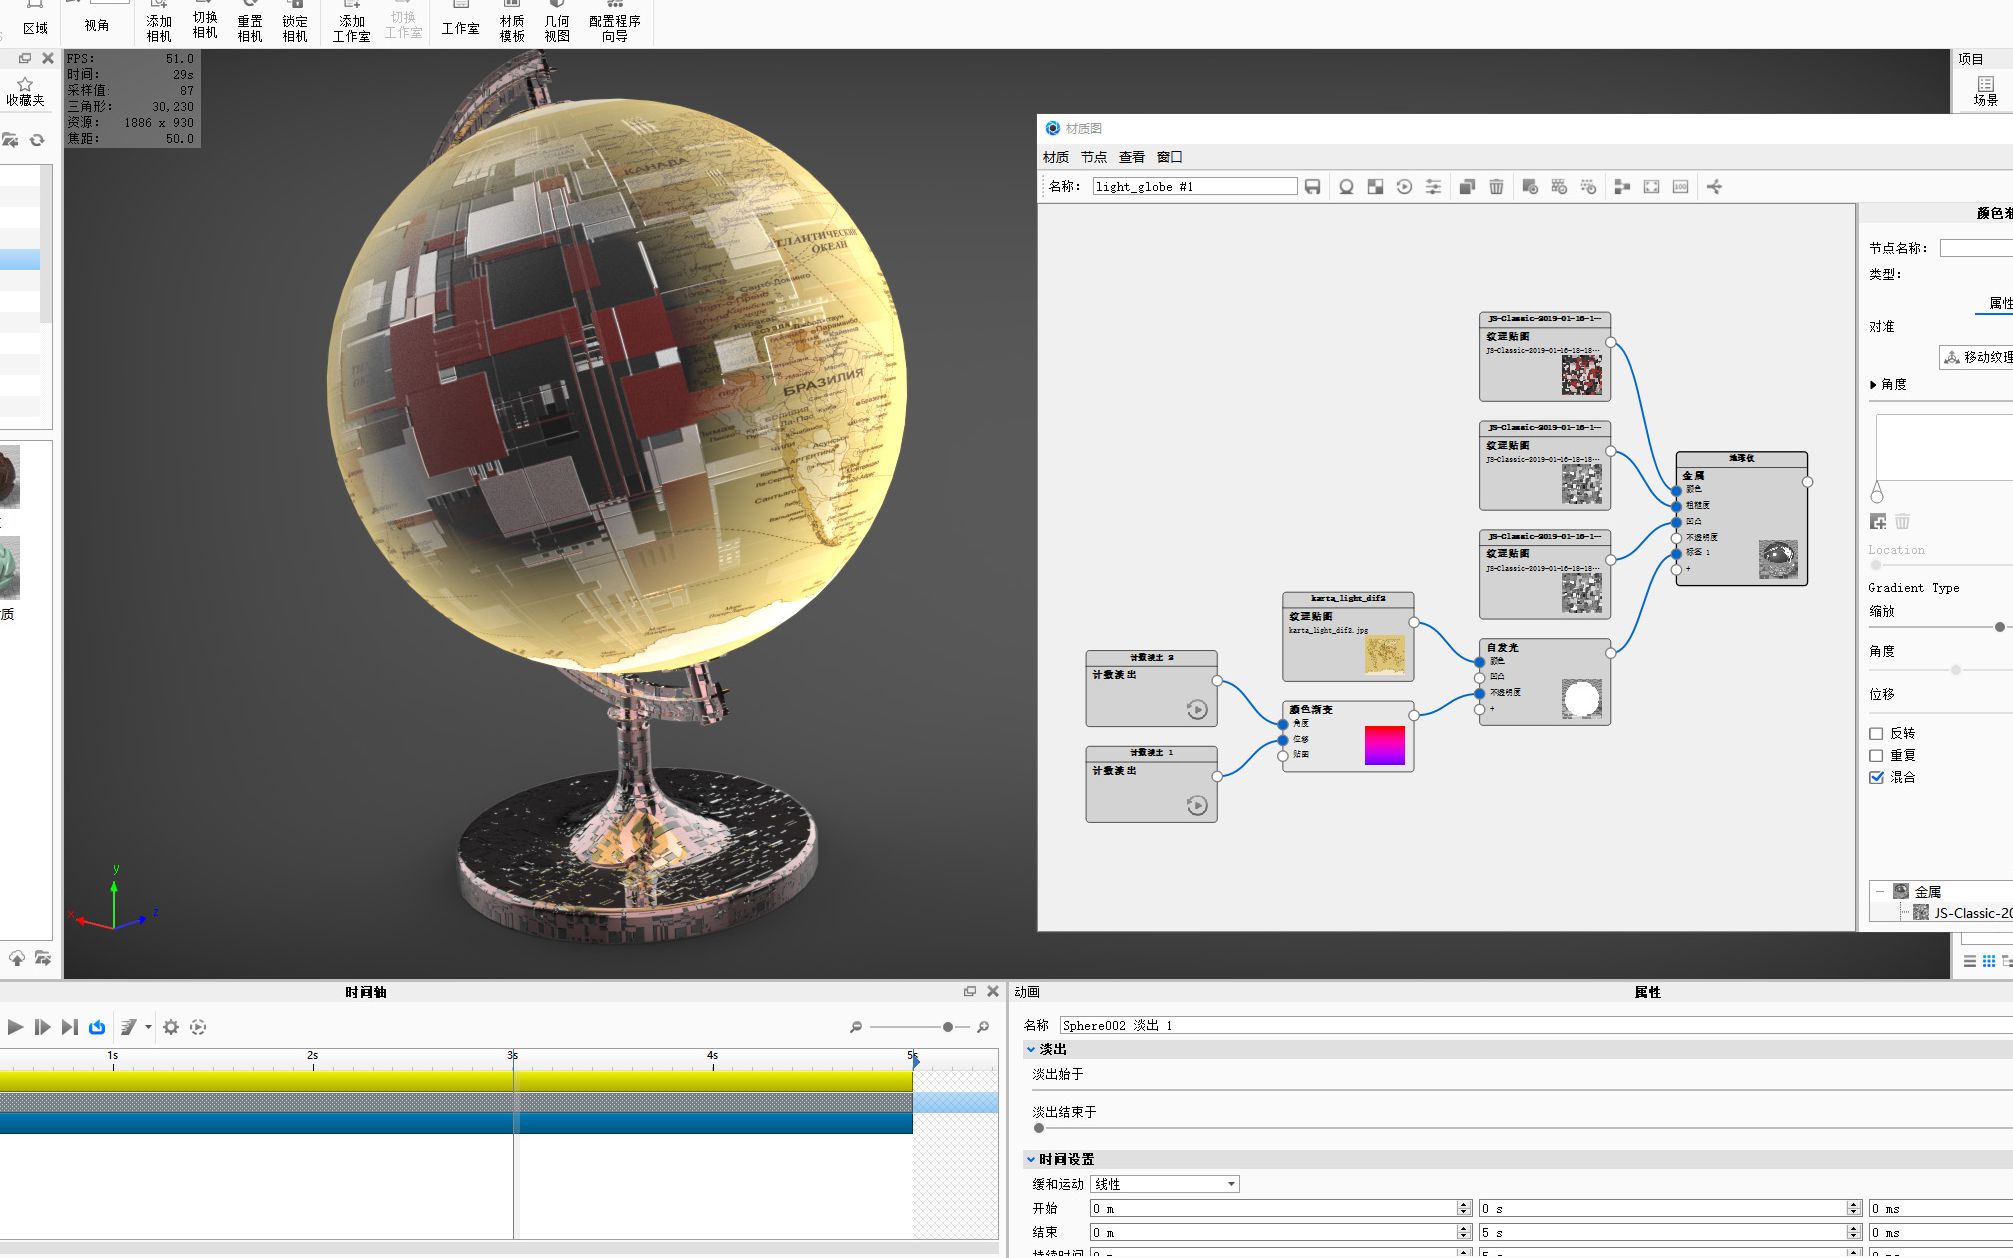Click duplicate node icon in material graph

[1467, 187]
